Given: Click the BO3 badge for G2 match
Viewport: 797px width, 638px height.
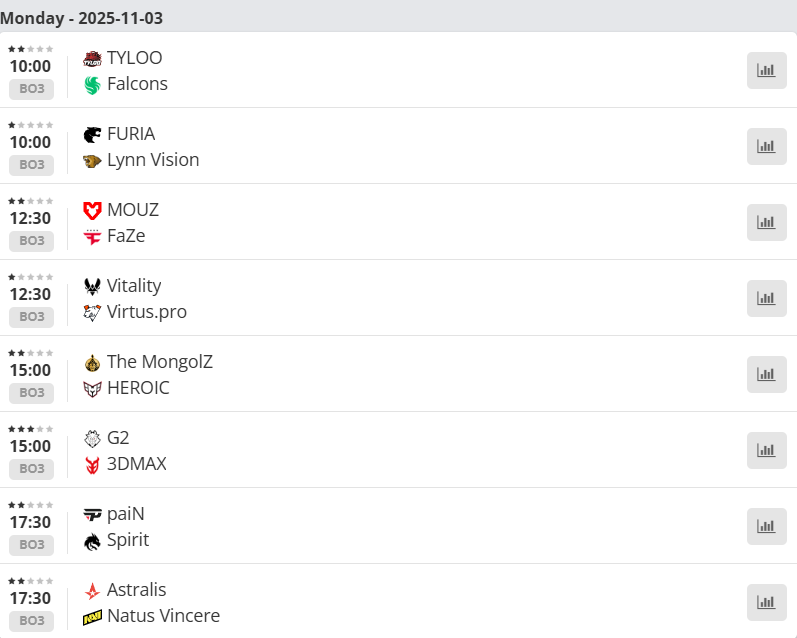Looking at the screenshot, I should (31, 469).
